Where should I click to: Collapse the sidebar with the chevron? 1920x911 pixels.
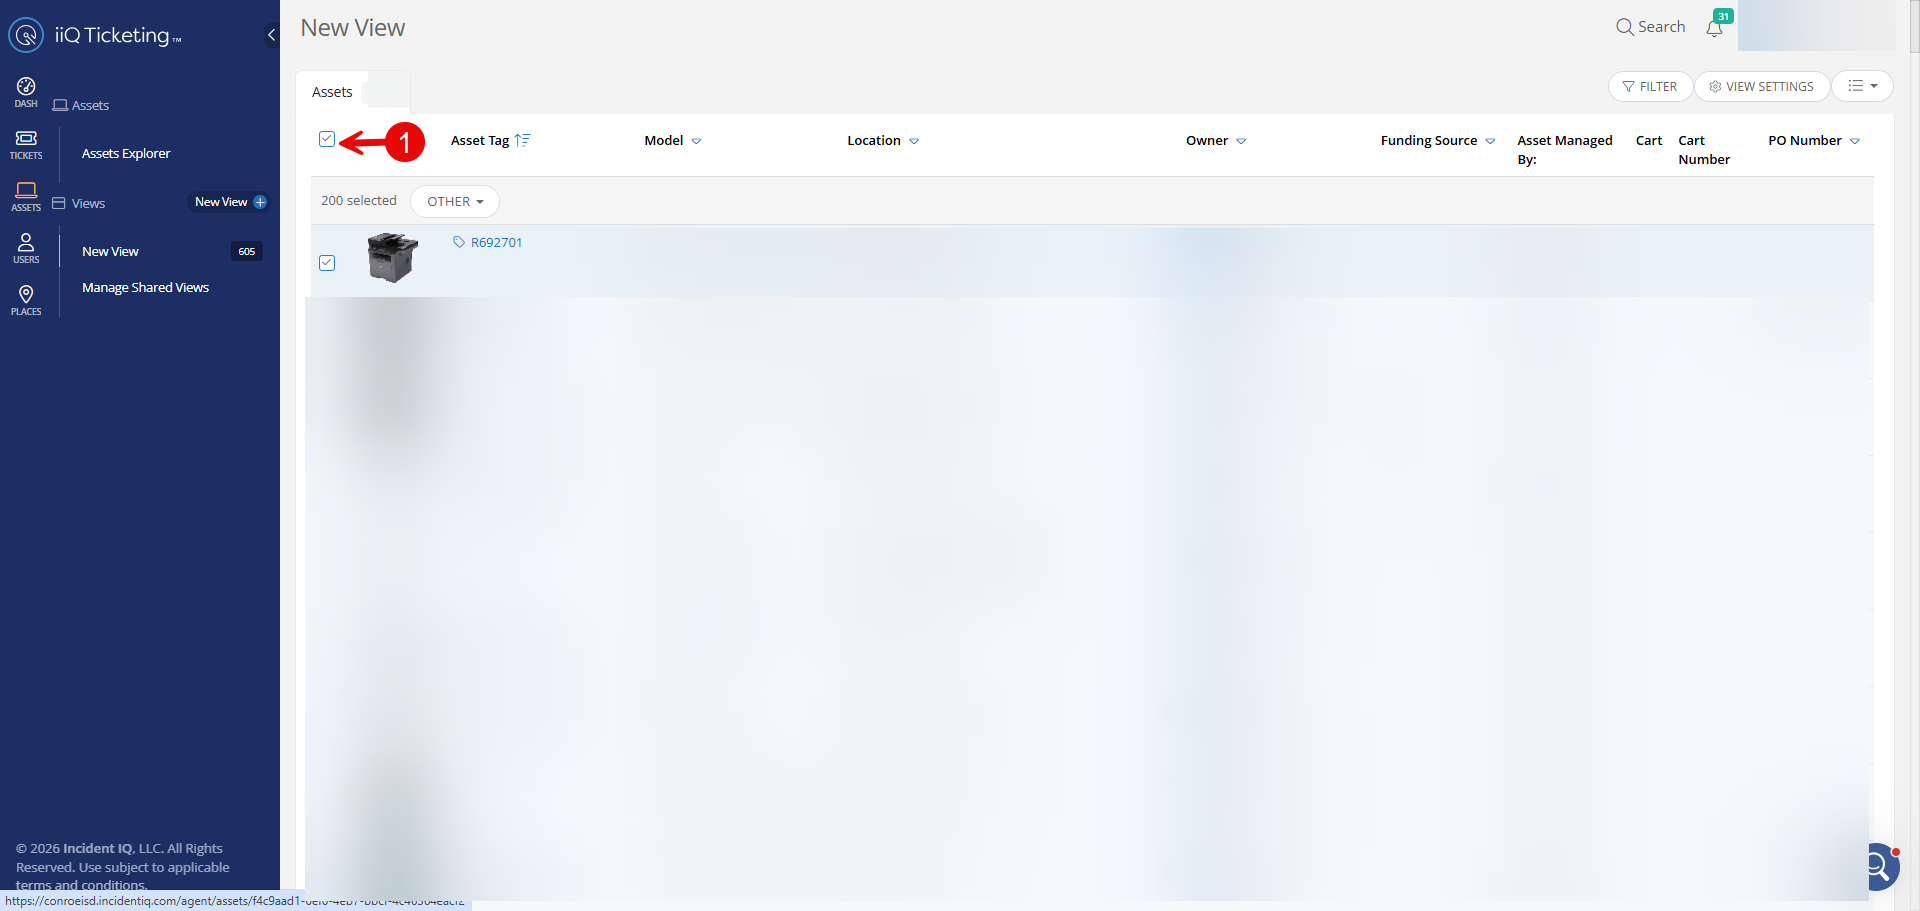click(x=271, y=35)
